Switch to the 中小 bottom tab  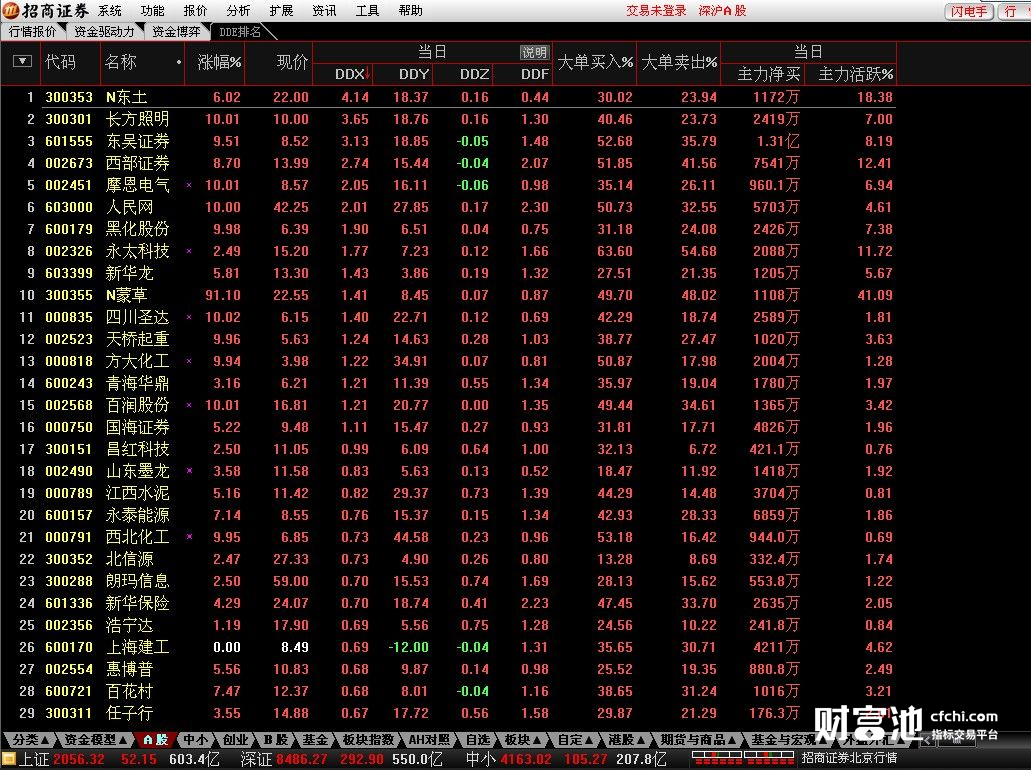tap(195, 740)
